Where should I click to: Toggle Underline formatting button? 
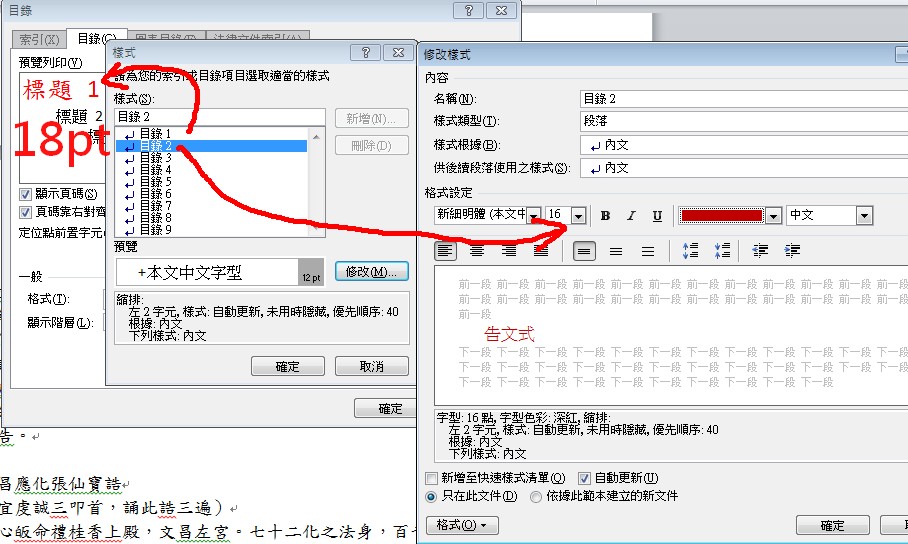(x=657, y=216)
